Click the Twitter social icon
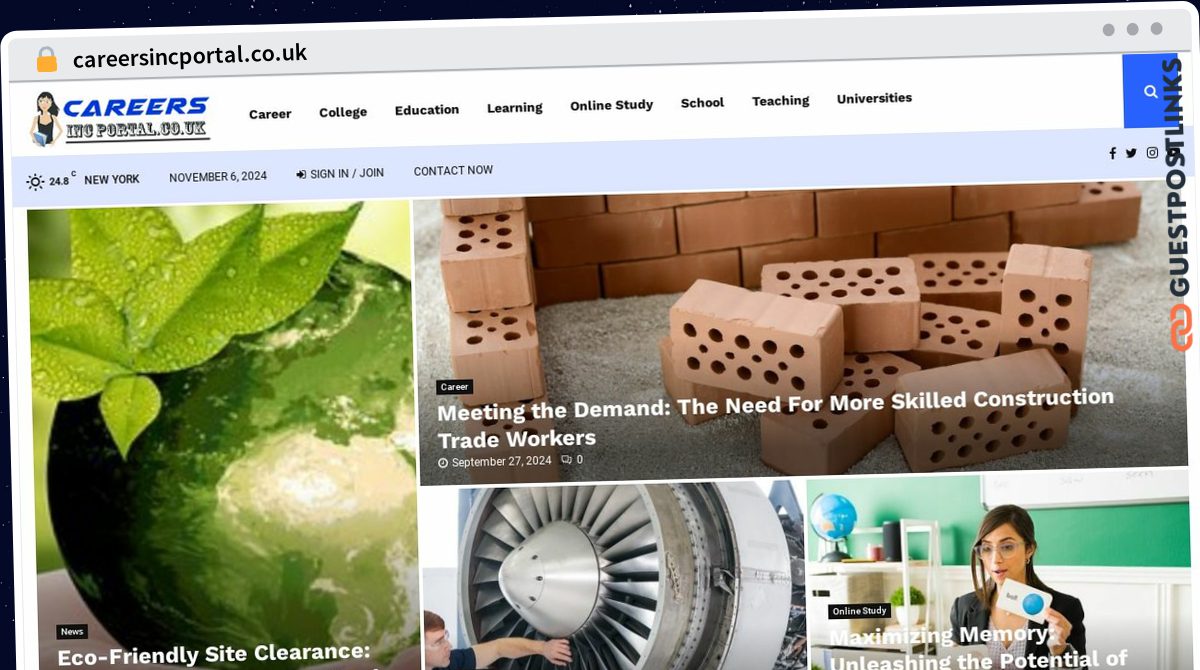This screenshot has width=1200, height=670. pos(1131,153)
